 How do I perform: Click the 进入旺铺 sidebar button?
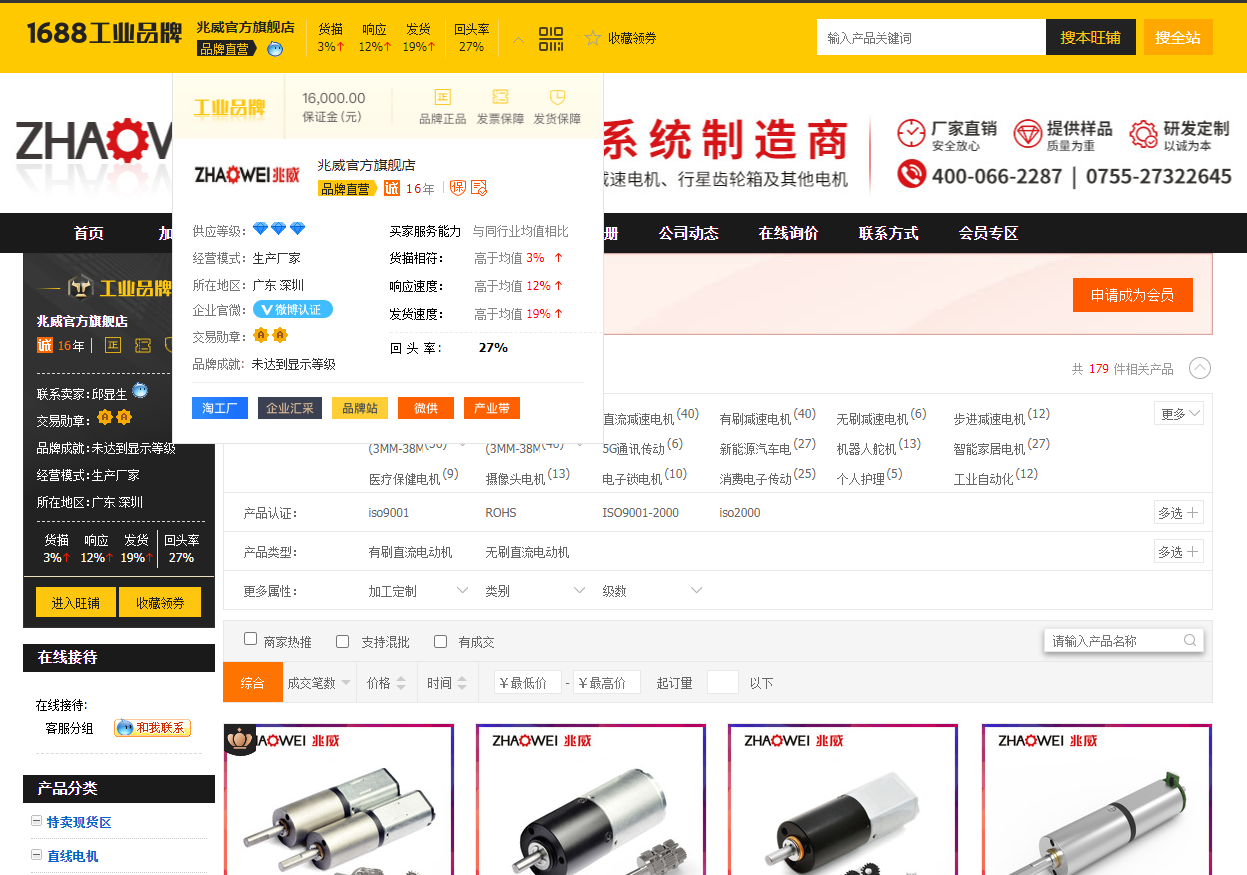pos(76,603)
